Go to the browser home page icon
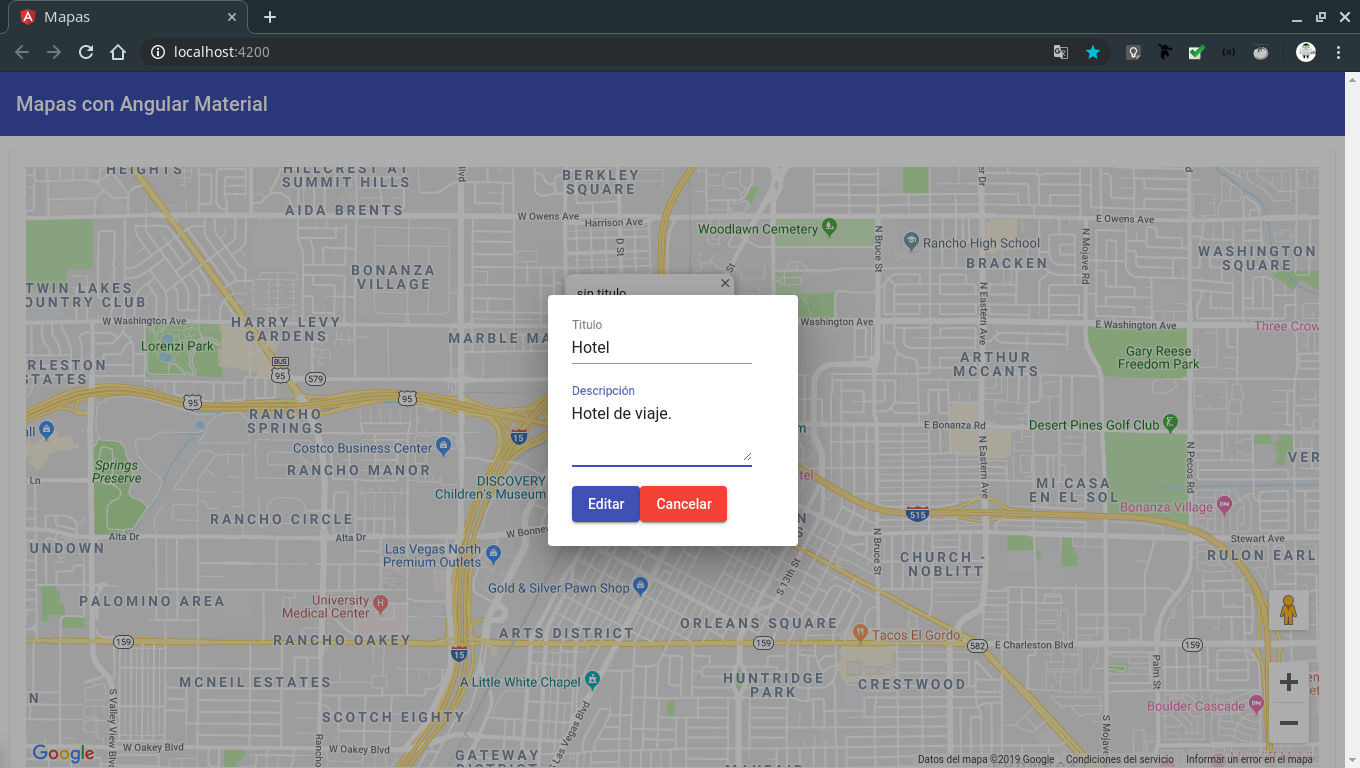The height and width of the screenshot is (768, 1360). 118,52
